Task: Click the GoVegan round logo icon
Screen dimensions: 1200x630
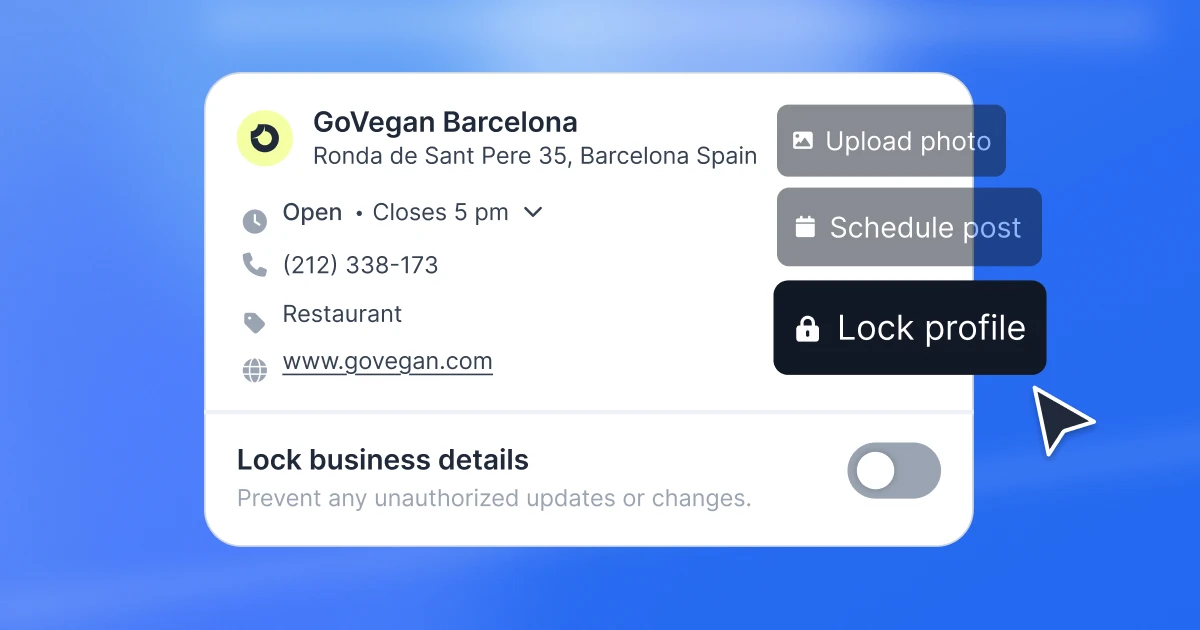Action: pos(264,138)
